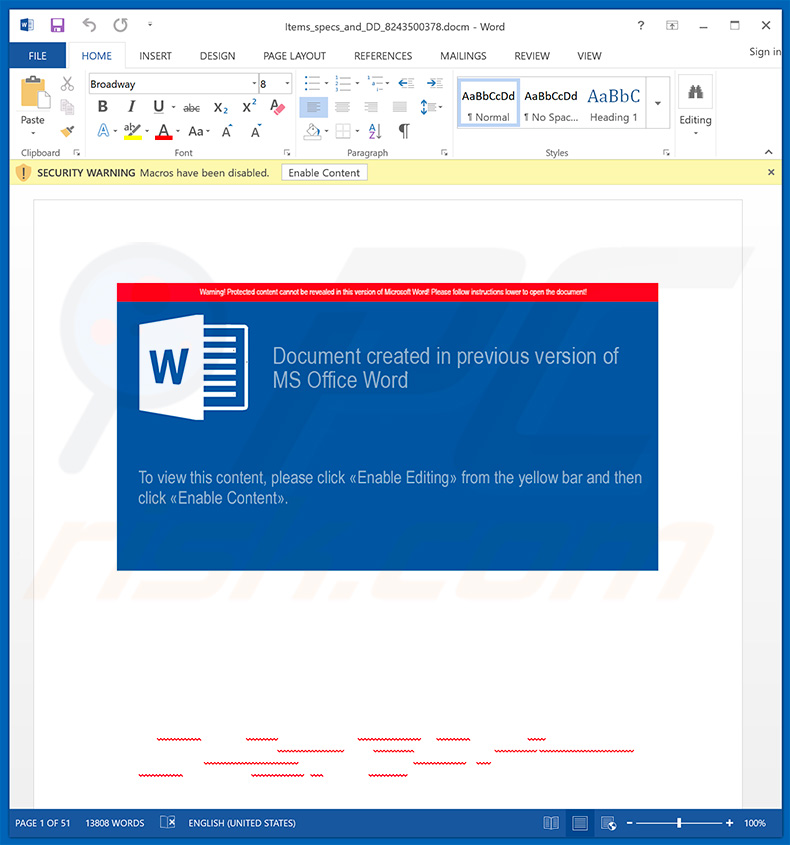Open the font size dropdown
790x845 pixels.
point(287,84)
